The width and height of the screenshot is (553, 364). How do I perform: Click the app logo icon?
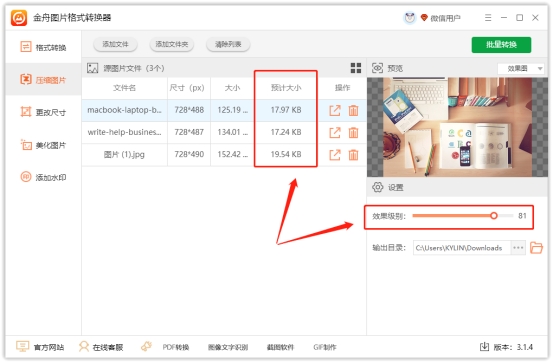point(19,18)
